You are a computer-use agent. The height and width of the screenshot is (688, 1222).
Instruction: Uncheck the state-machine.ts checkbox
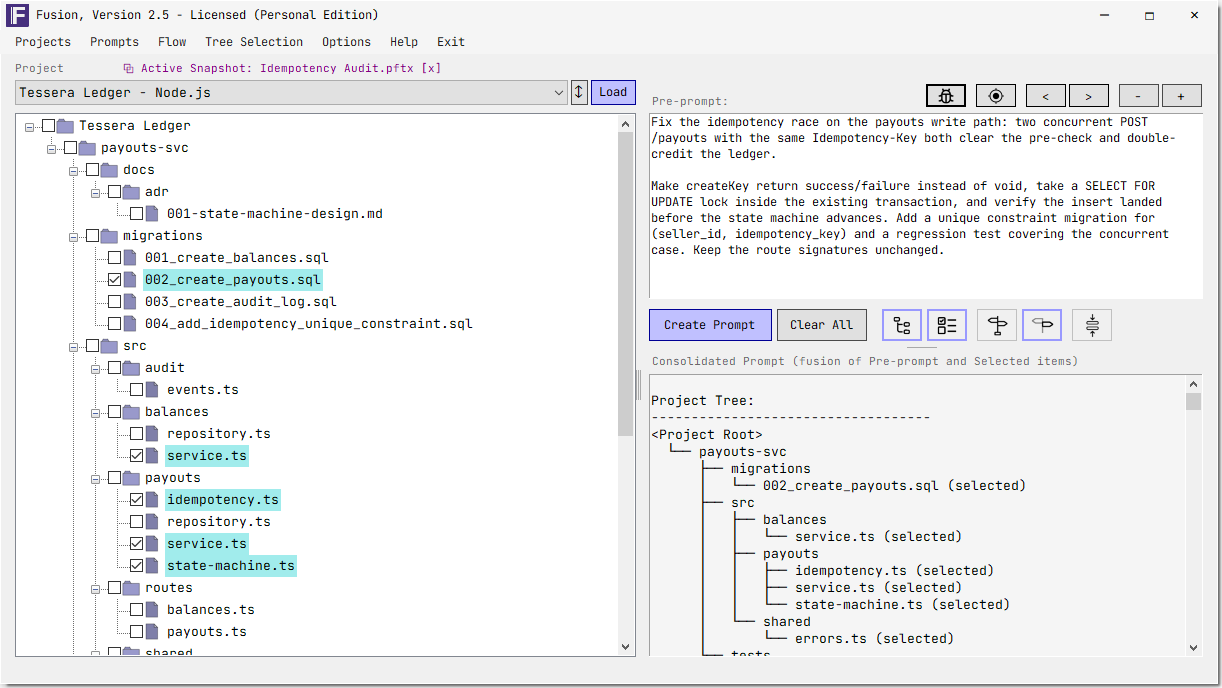136,566
